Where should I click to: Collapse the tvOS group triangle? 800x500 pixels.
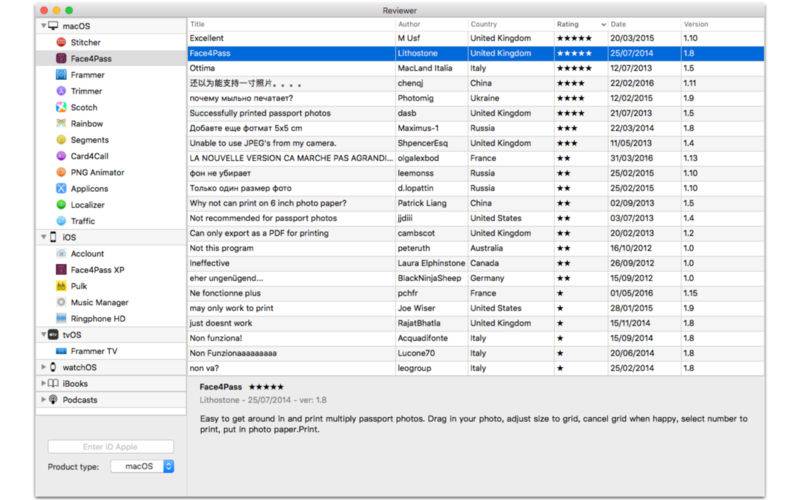pyautogui.click(x=43, y=335)
